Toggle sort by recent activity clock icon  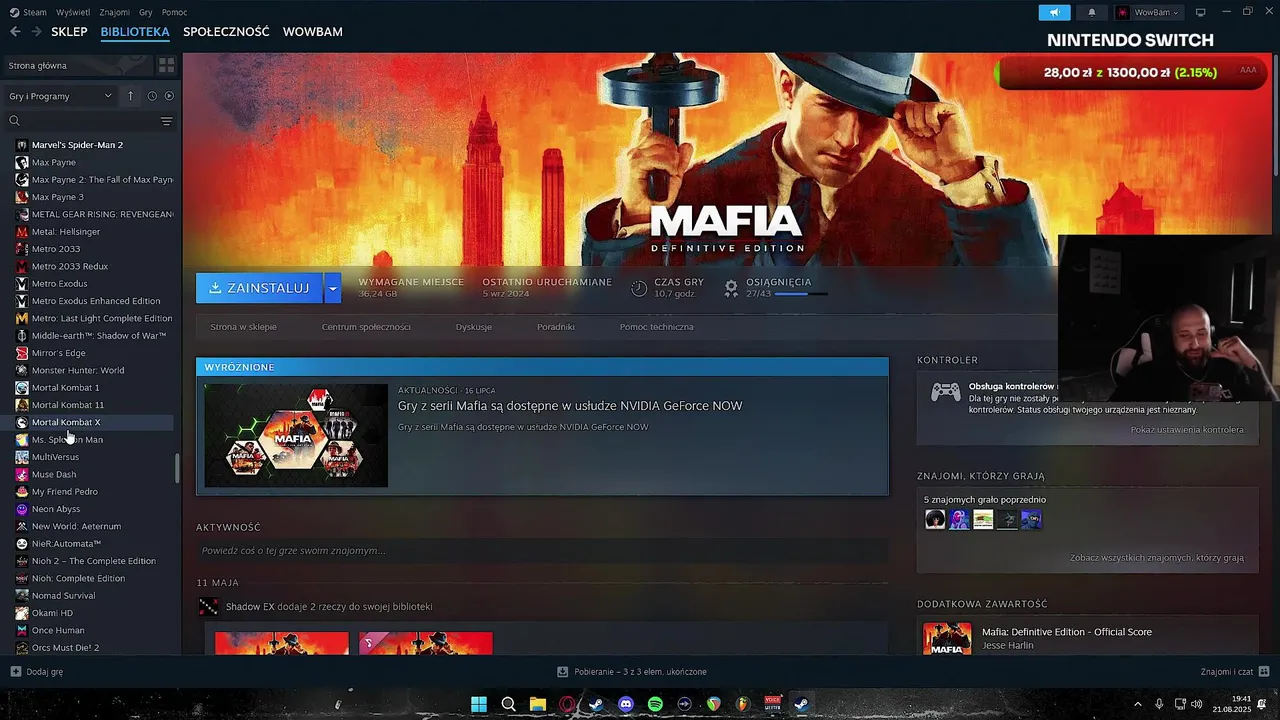tap(152, 96)
